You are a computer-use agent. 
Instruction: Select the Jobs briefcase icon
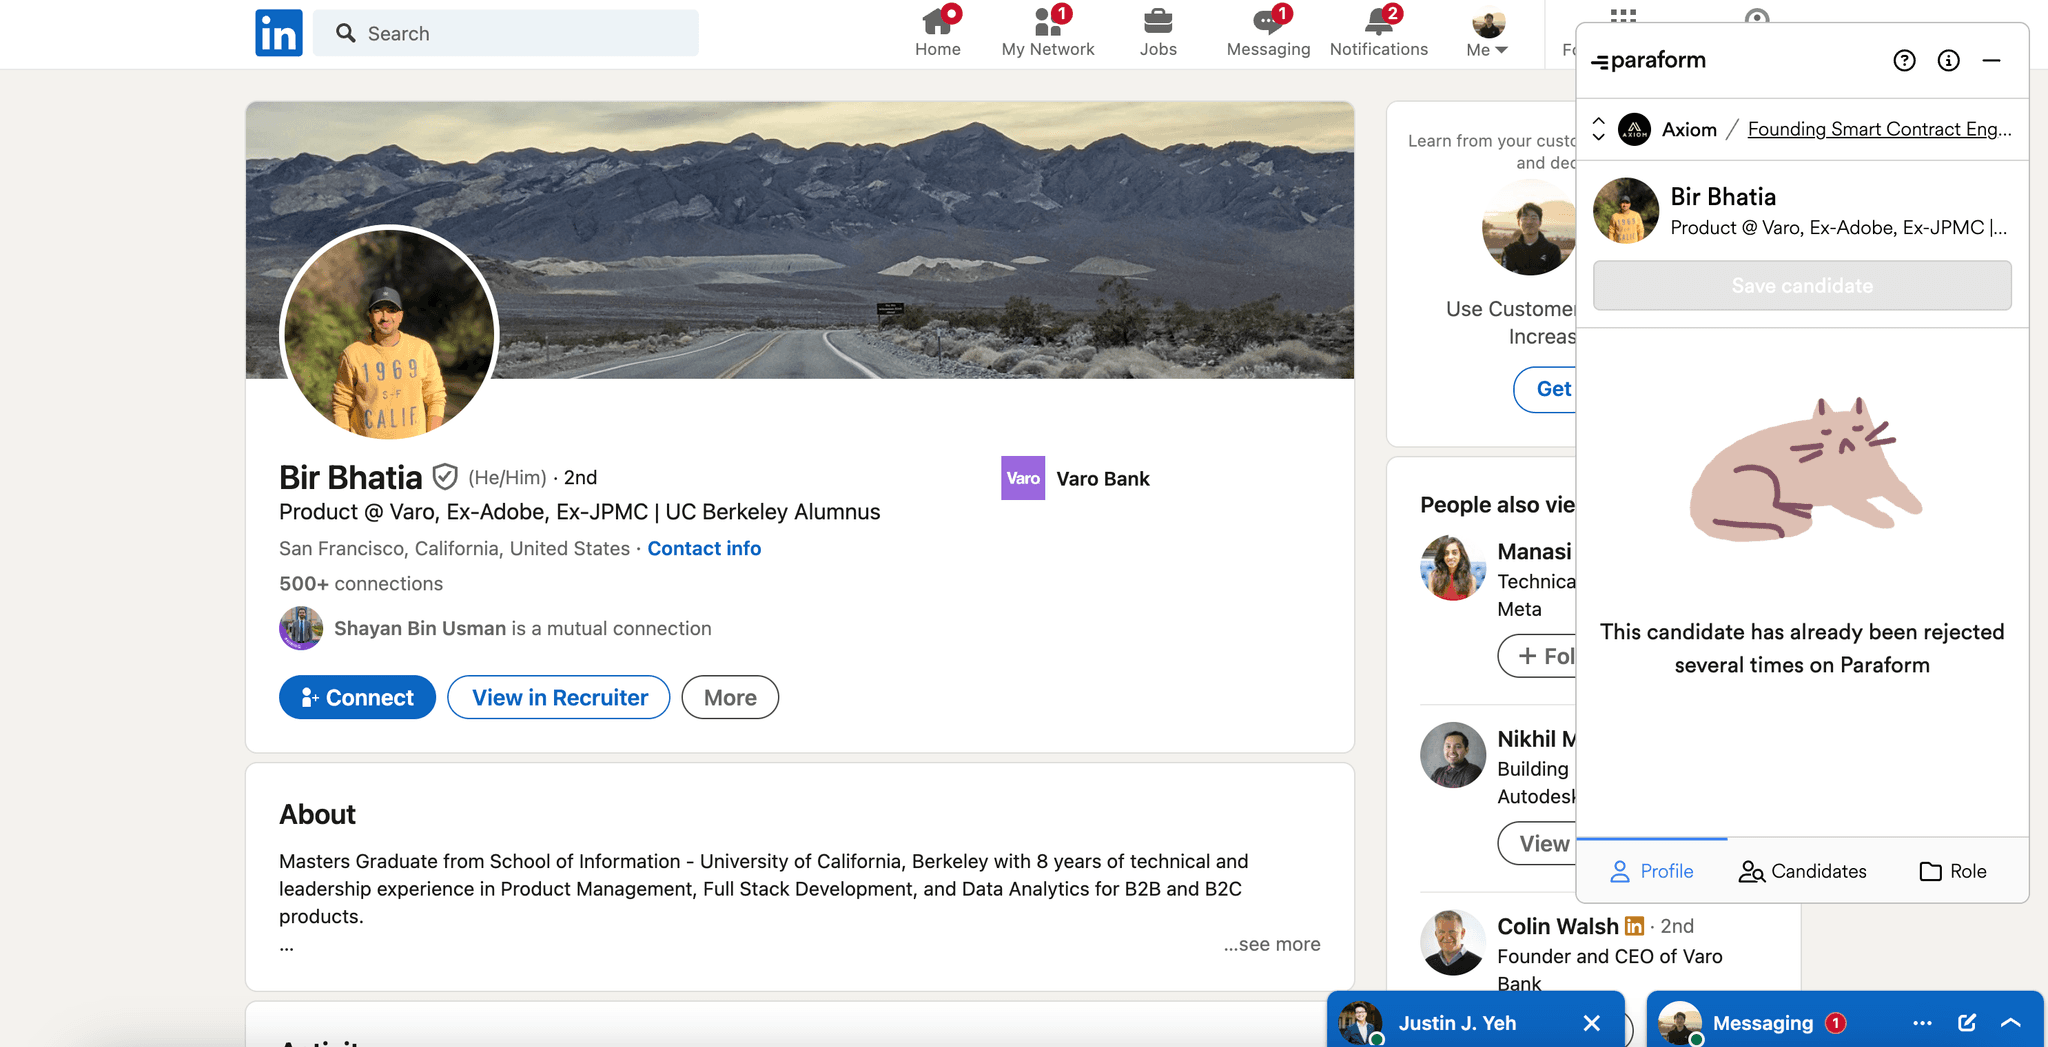tap(1156, 22)
